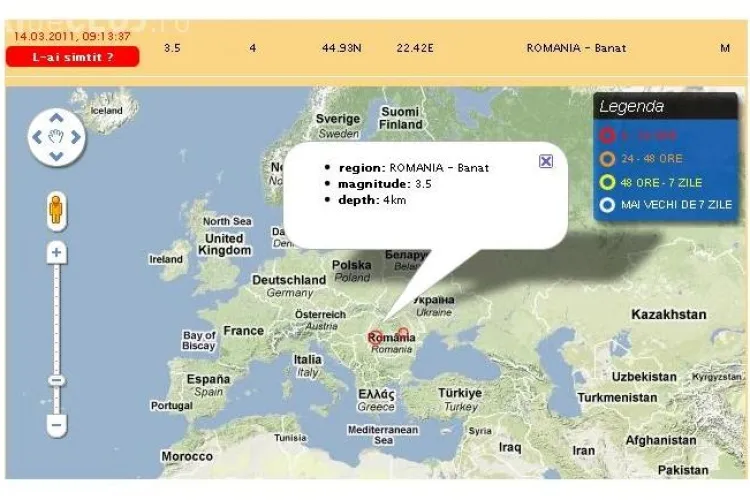Viewport: 750px width, 500px height.
Task: Click the Italia map label
Action: click(x=308, y=359)
